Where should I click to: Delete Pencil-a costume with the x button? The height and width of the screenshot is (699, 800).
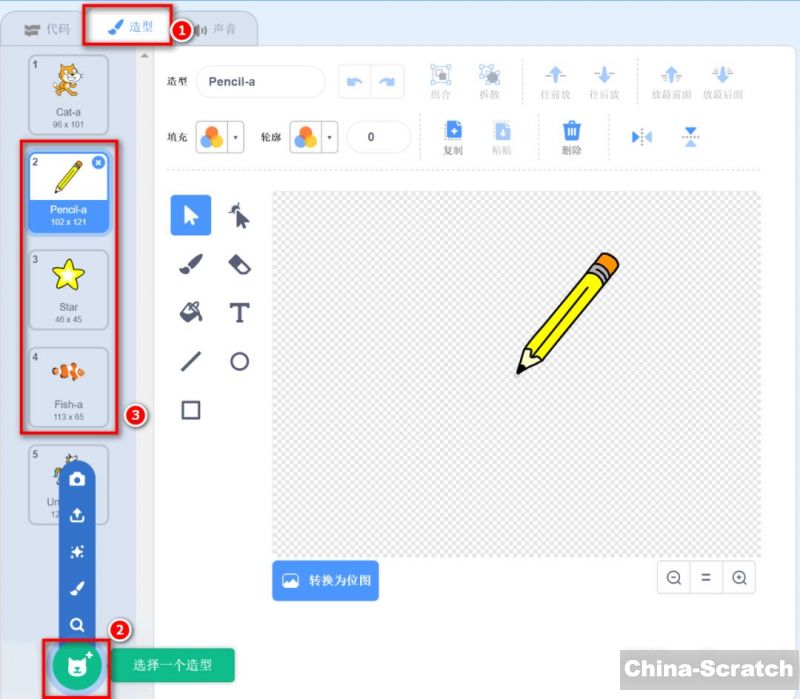[98, 162]
